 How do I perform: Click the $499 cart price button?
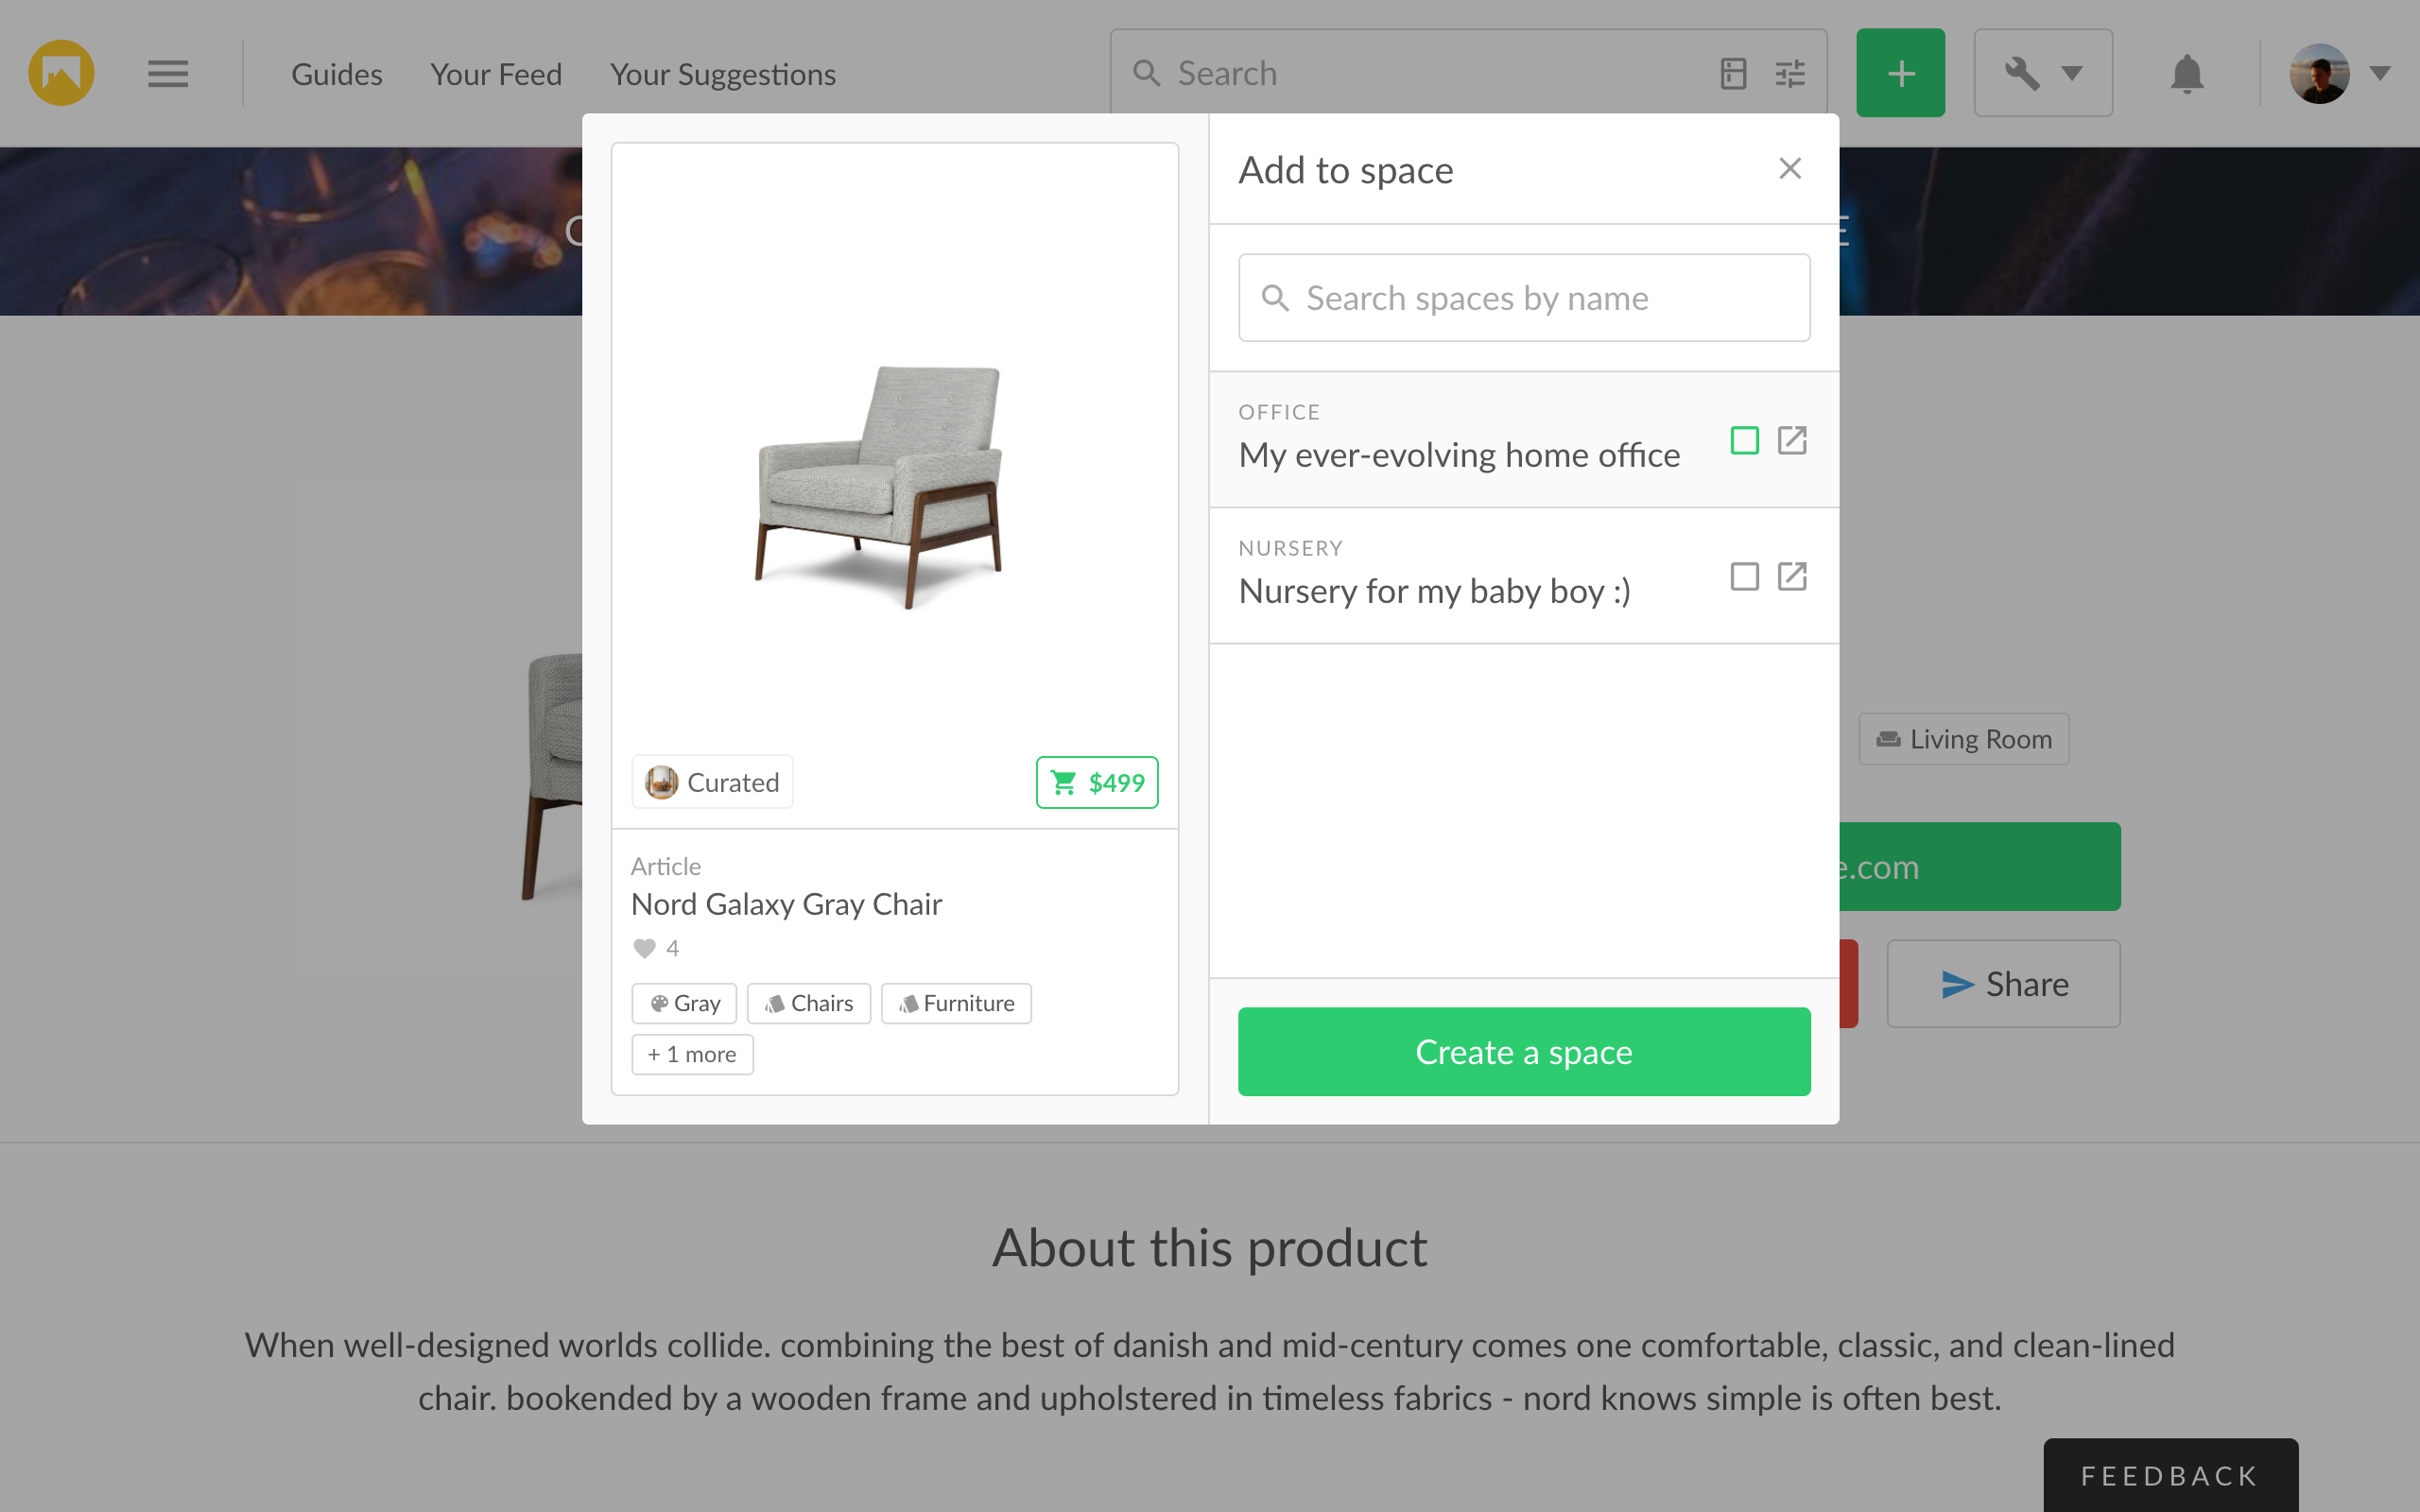coord(1097,782)
